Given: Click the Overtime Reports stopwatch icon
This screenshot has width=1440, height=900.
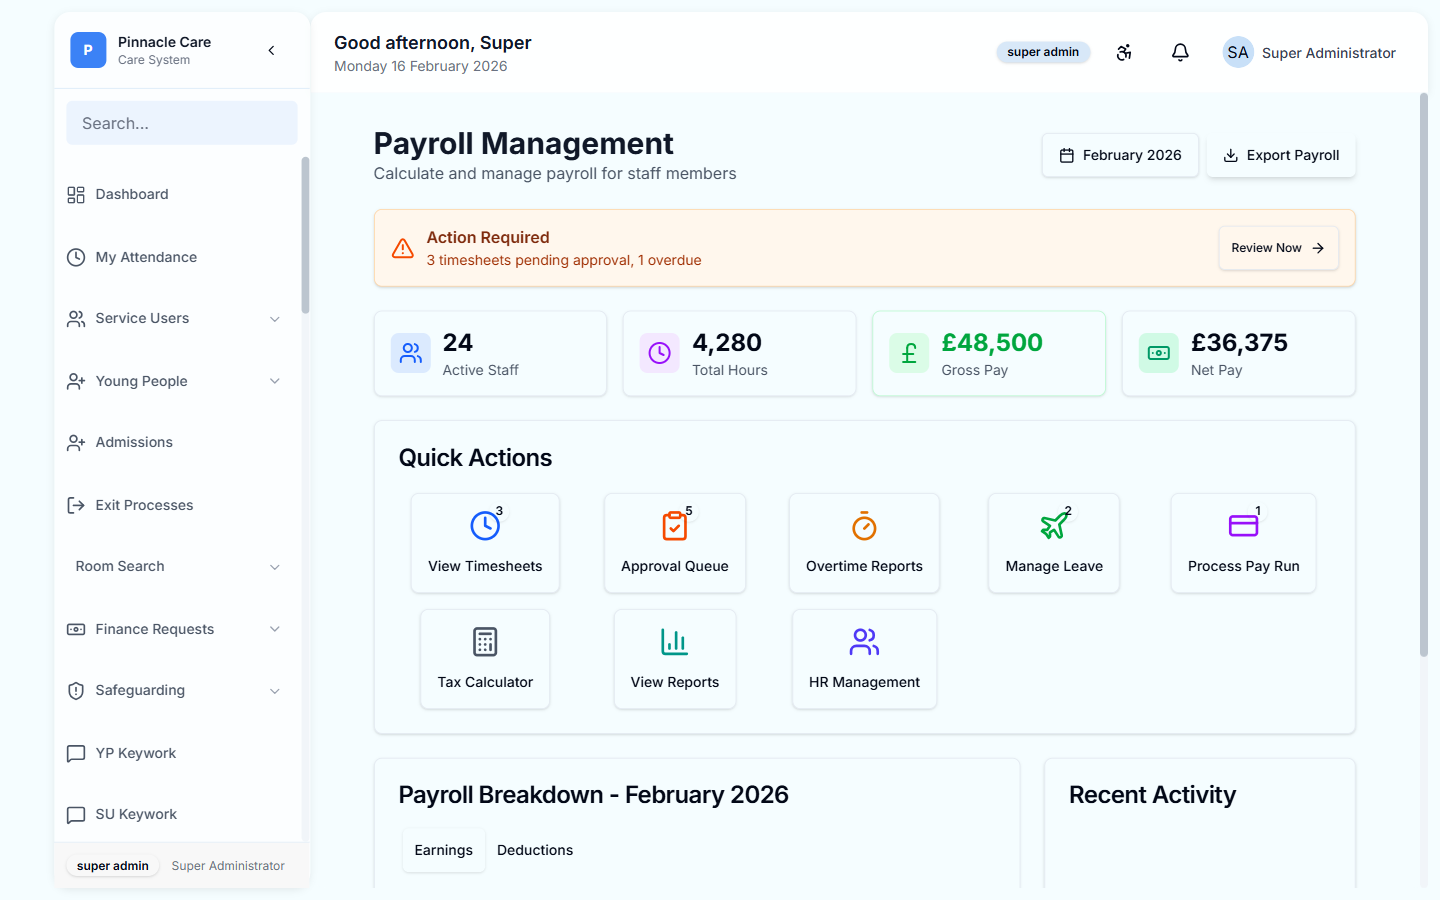Looking at the screenshot, I should pyautogui.click(x=864, y=525).
